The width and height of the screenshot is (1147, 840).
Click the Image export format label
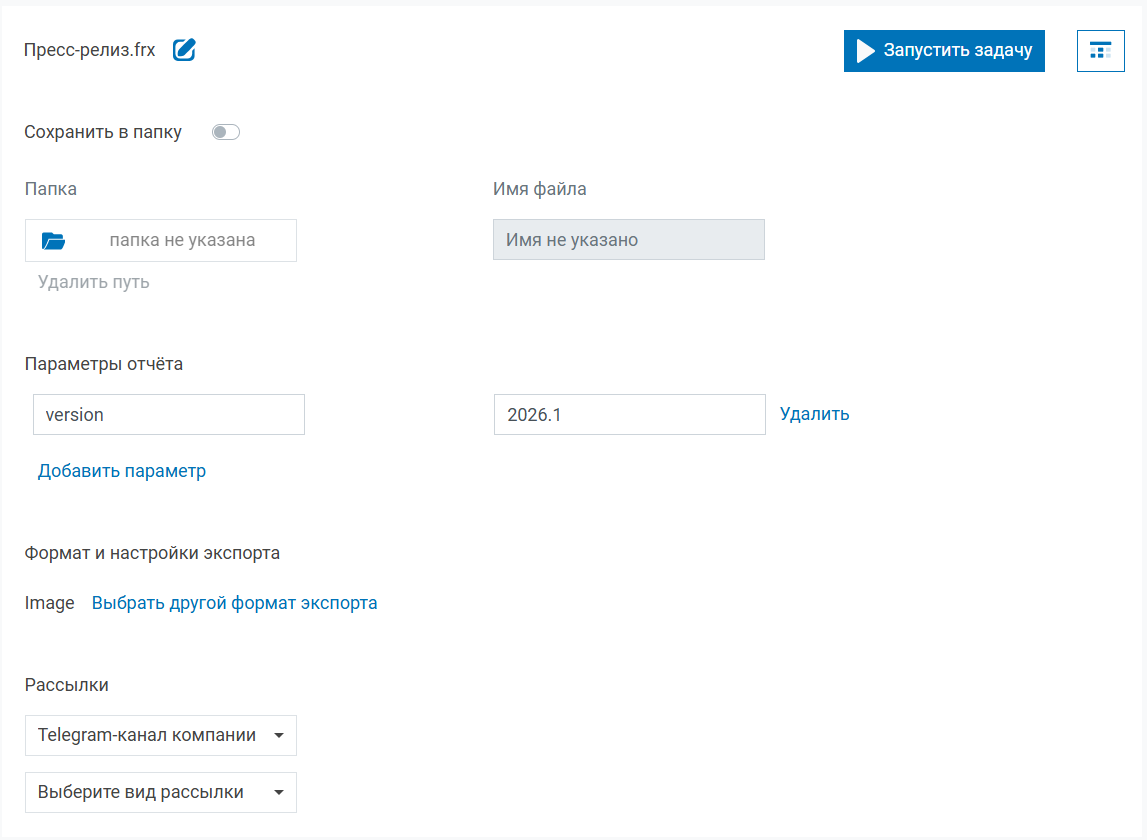point(50,603)
